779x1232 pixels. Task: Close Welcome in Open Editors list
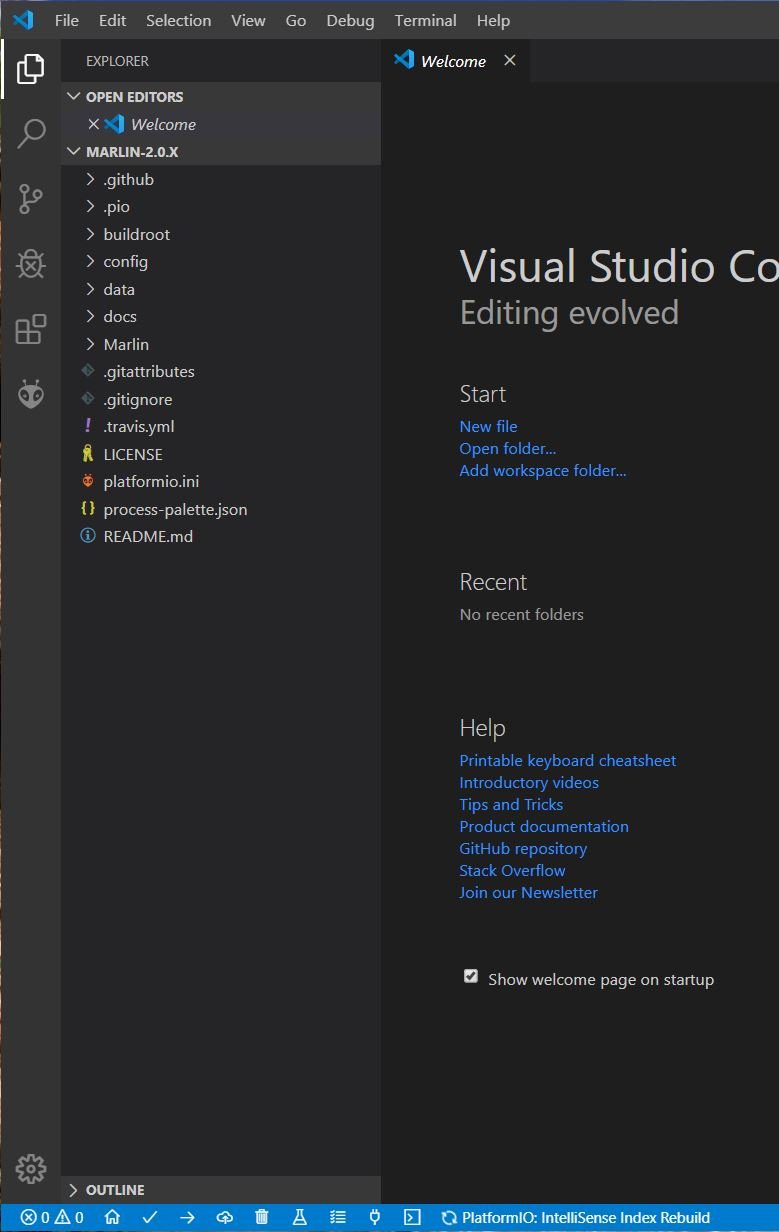(x=93, y=124)
